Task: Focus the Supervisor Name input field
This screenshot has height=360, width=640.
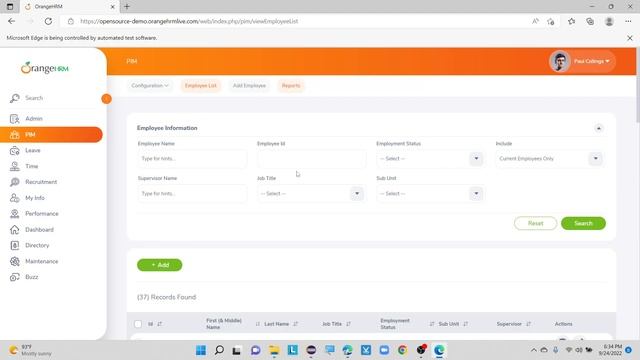Action: [192, 193]
